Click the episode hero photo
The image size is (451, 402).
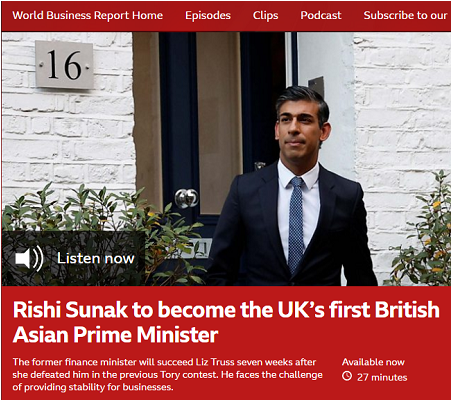coord(226,159)
